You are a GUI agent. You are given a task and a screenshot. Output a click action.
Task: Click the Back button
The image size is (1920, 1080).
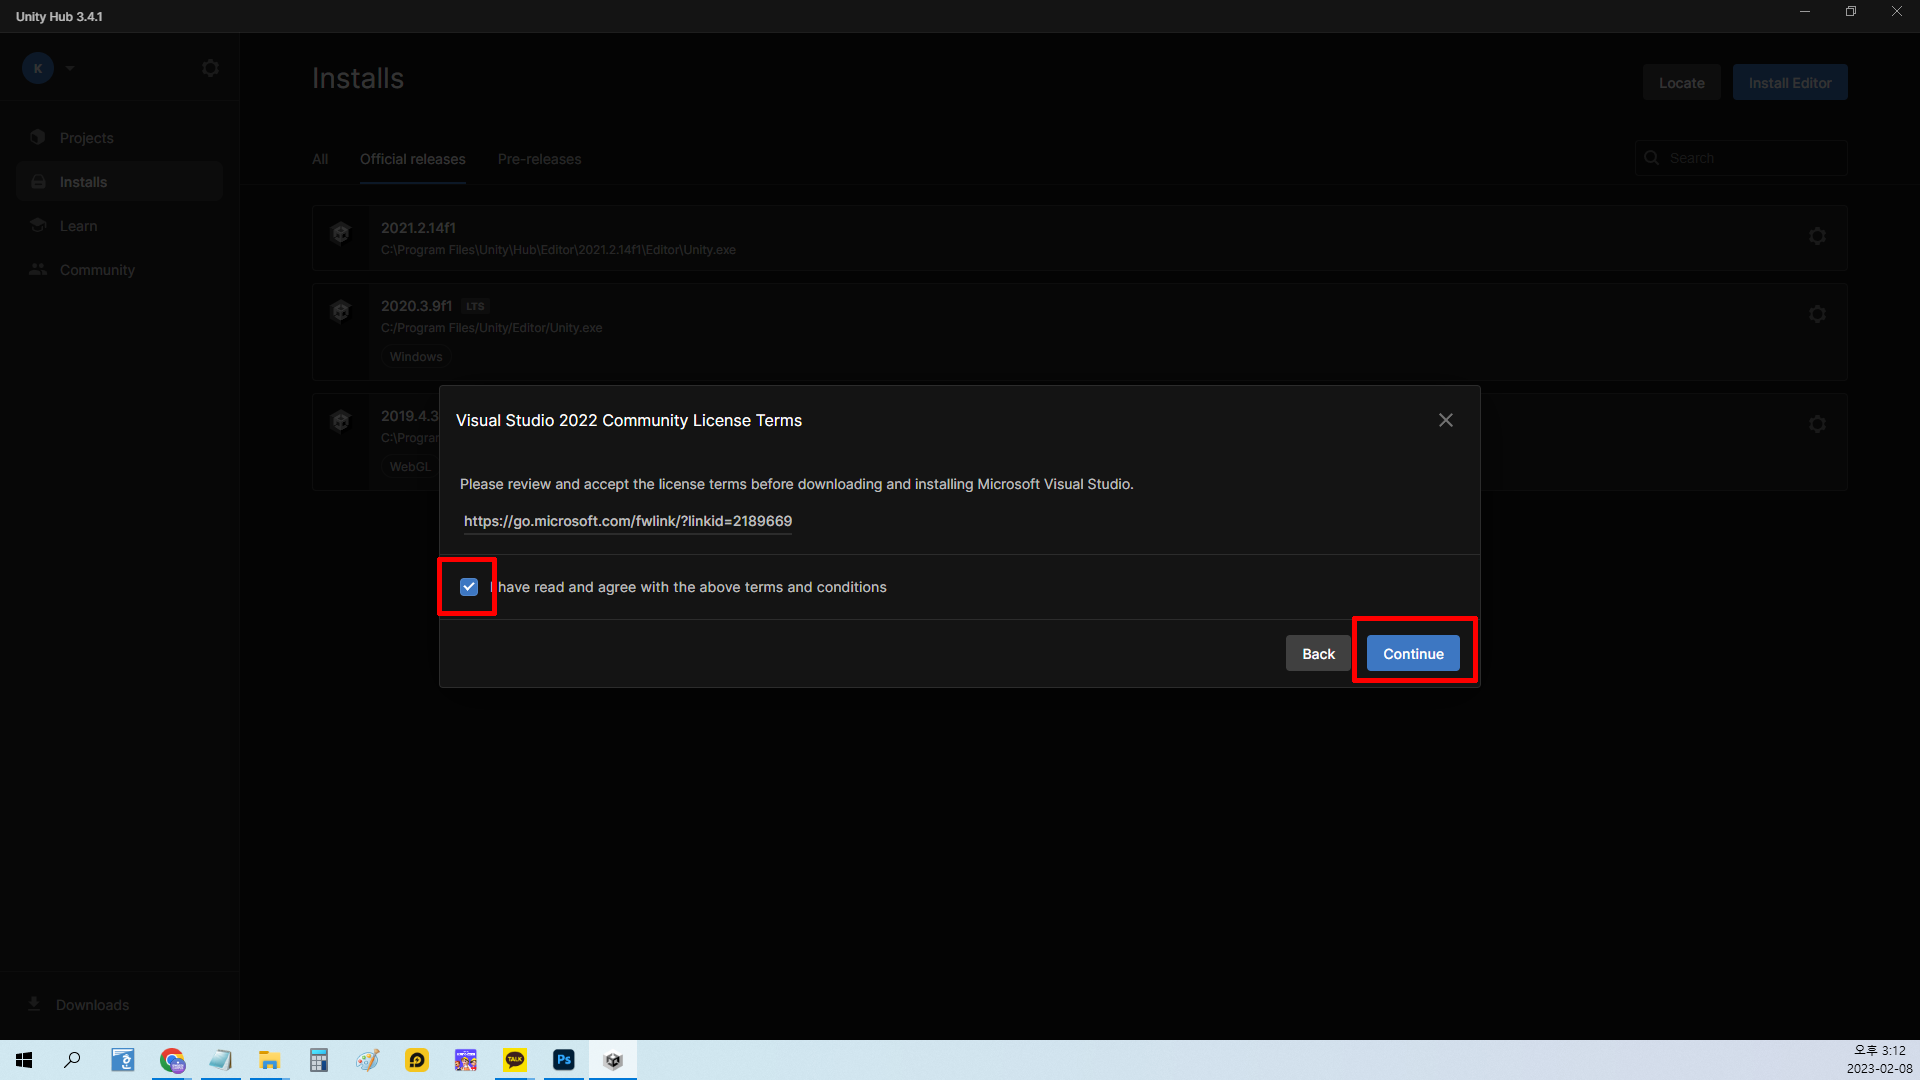pyautogui.click(x=1318, y=654)
